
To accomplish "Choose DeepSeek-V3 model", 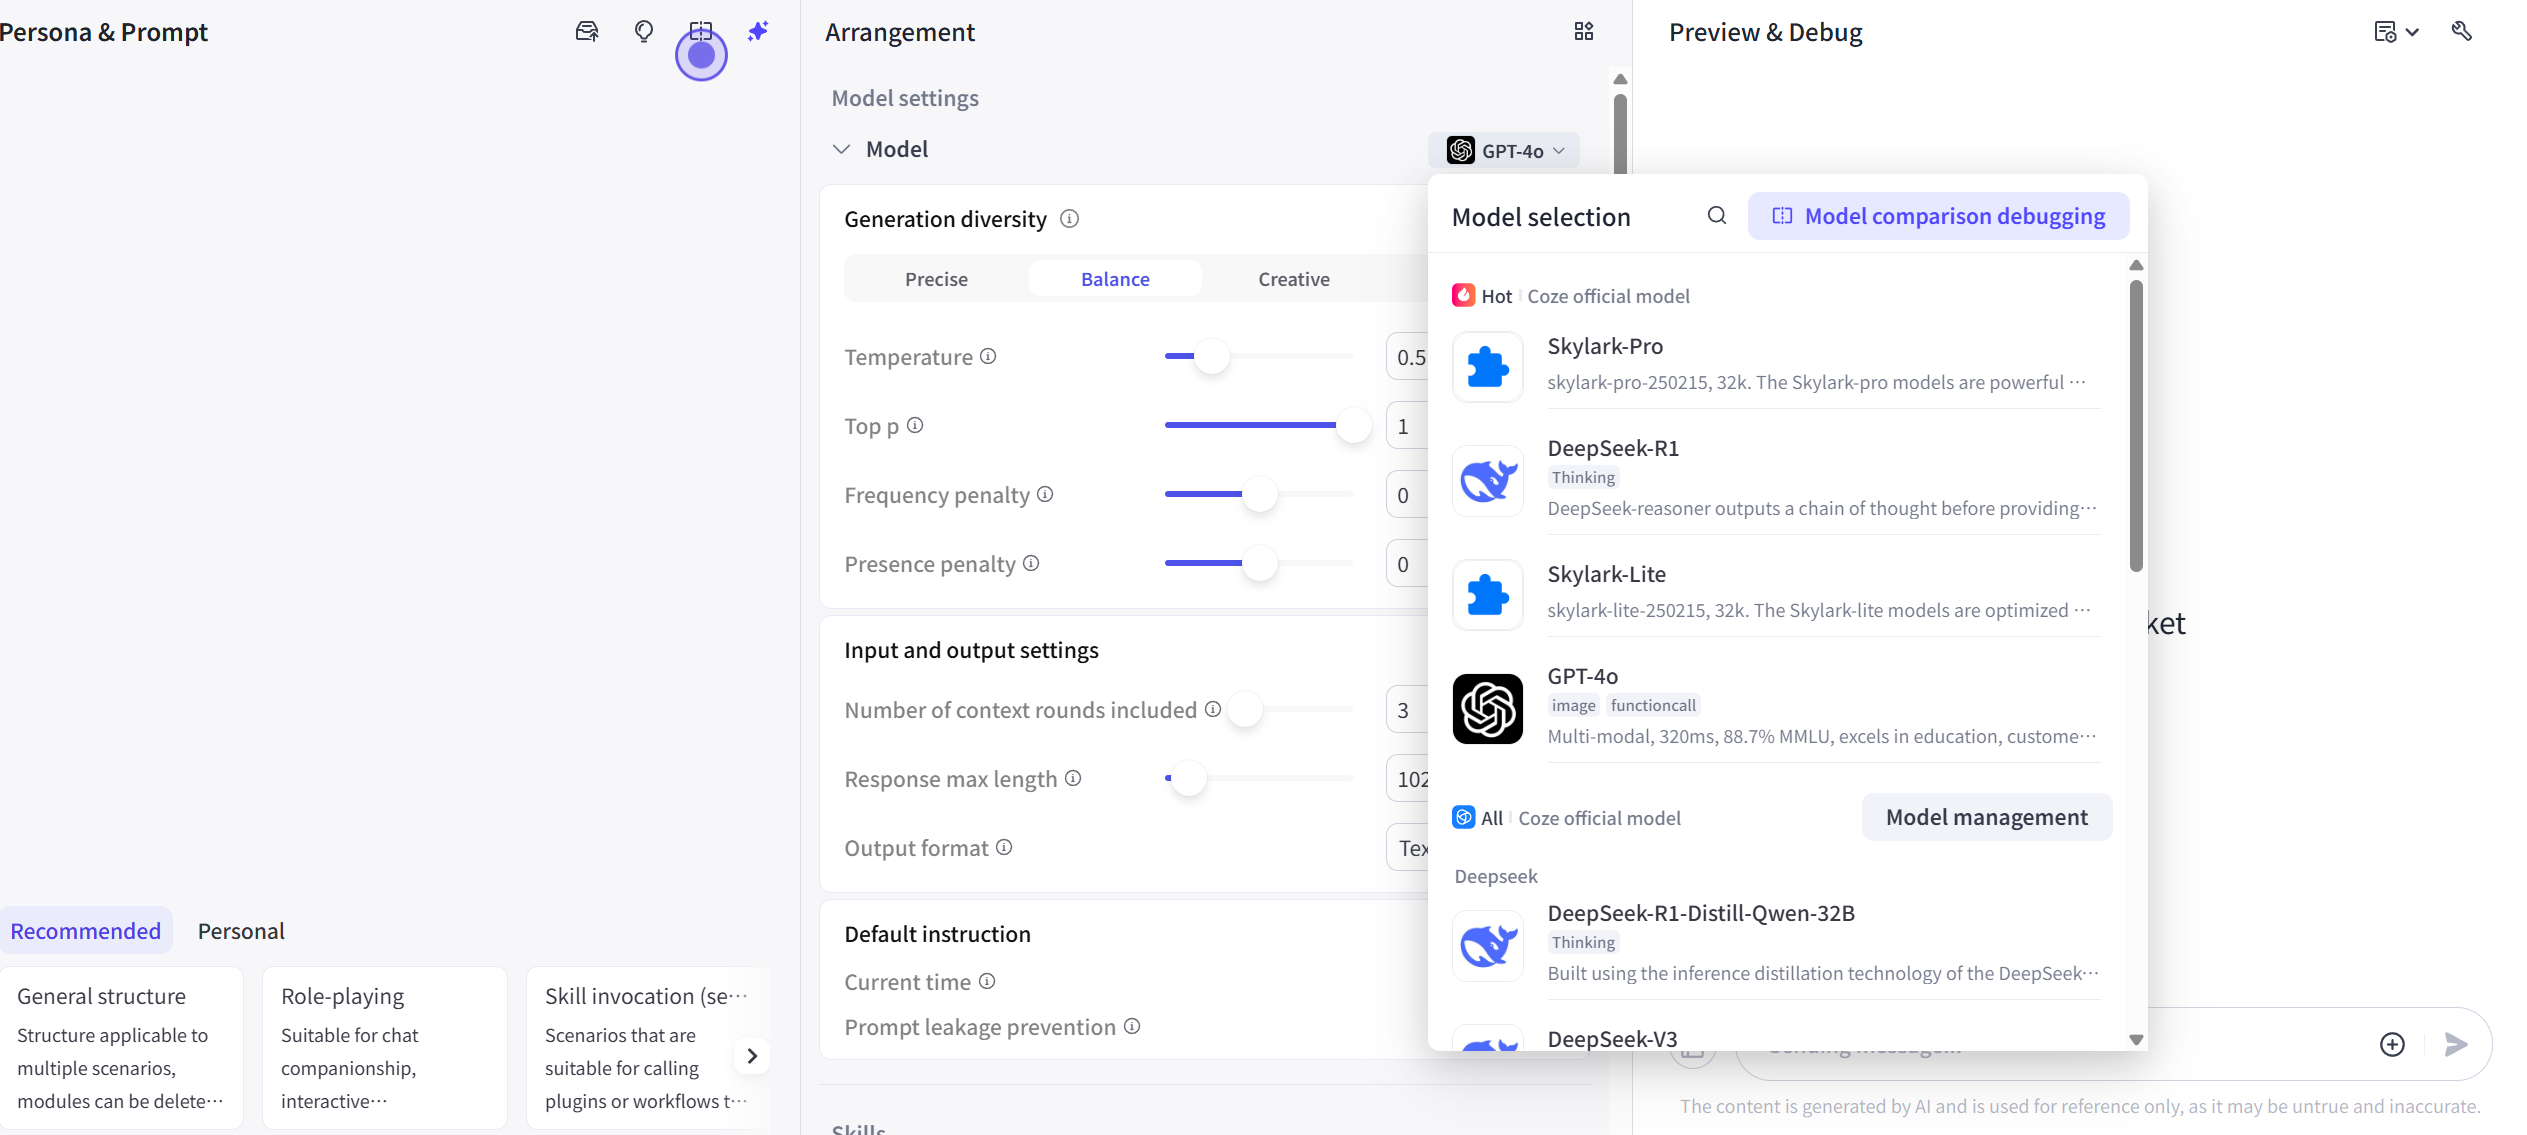I will (x=1776, y=1038).
